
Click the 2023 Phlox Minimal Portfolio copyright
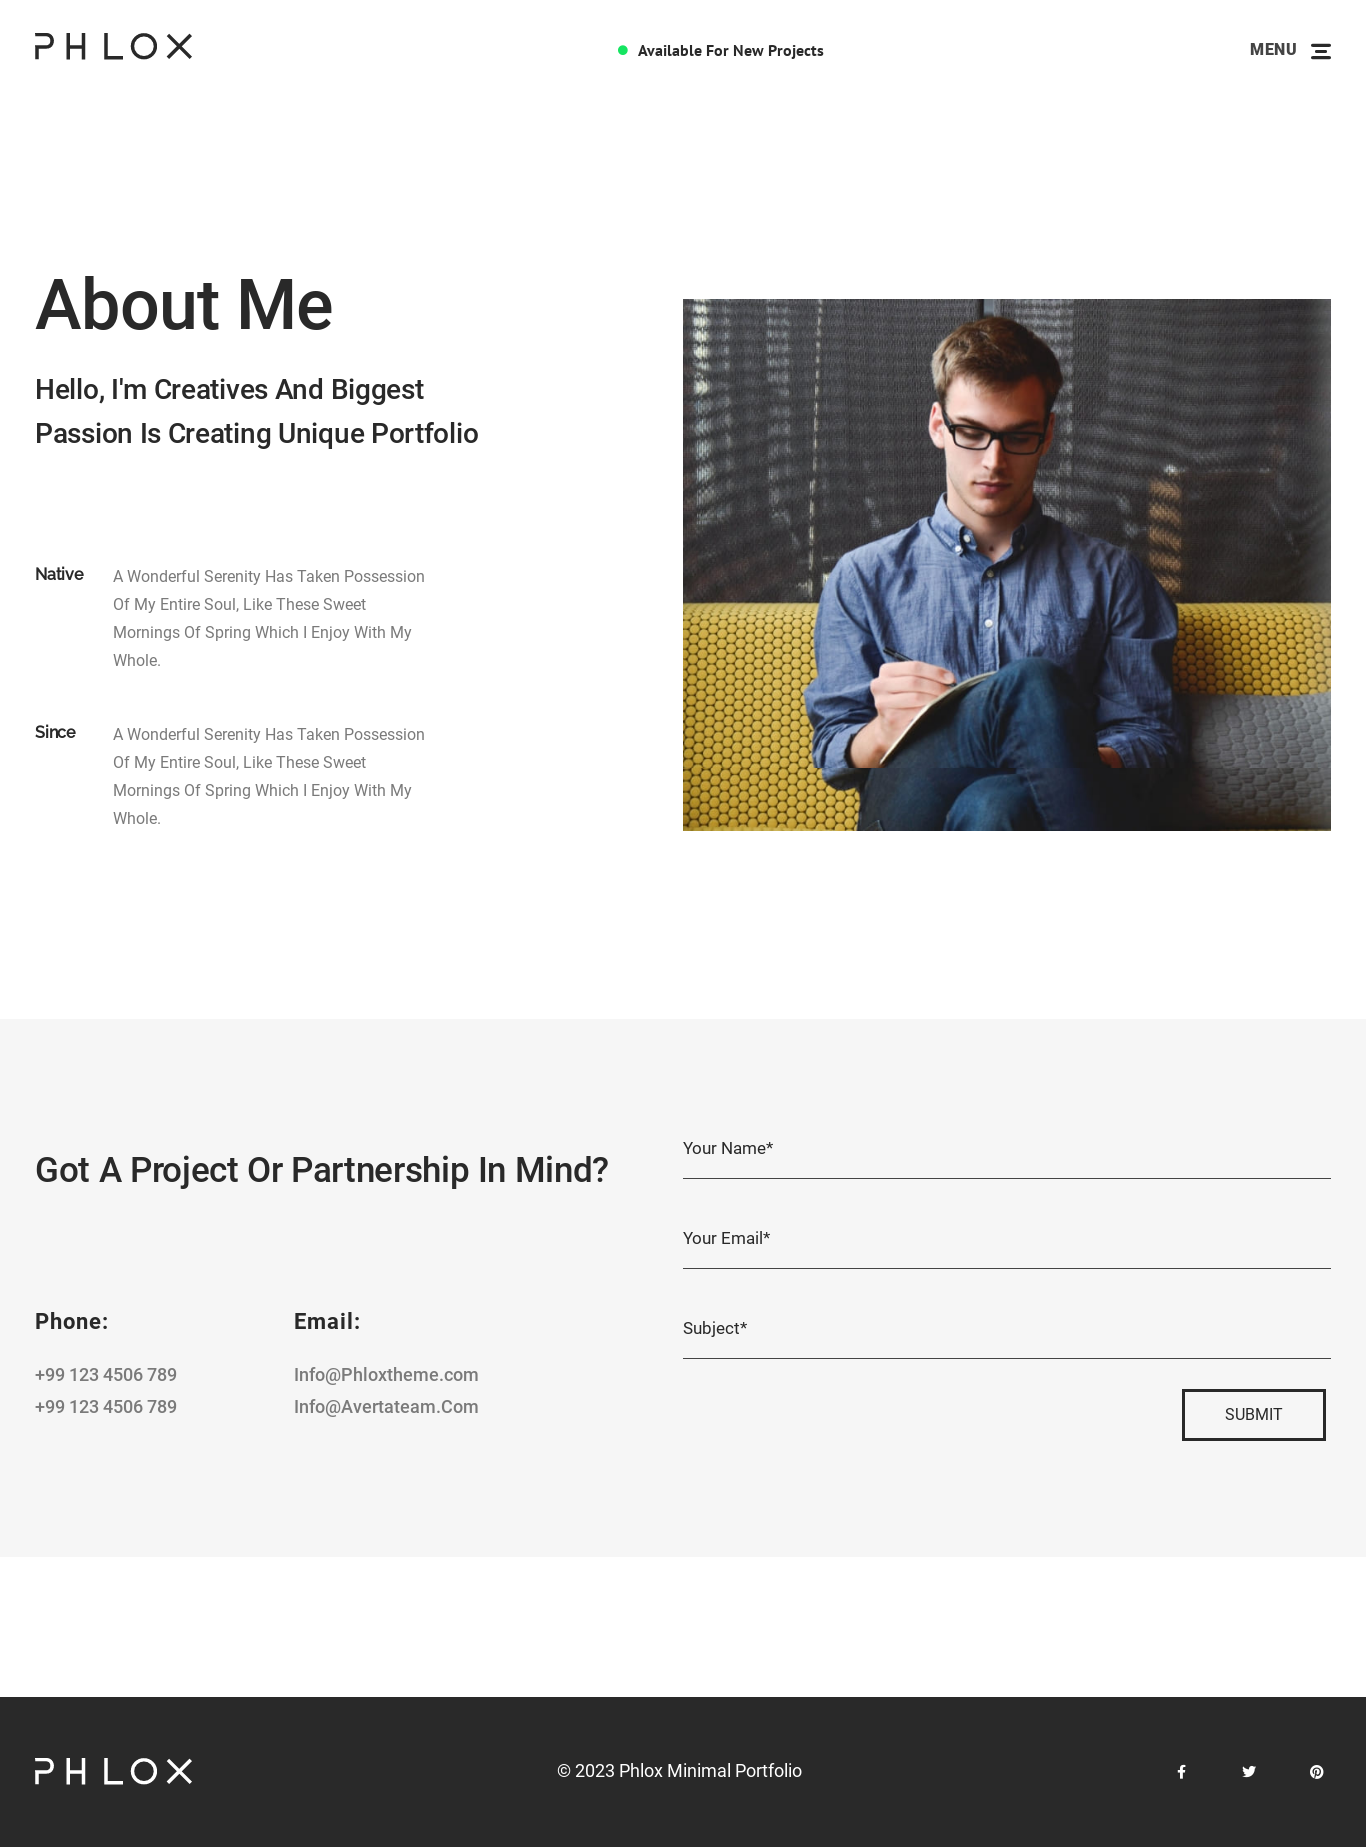click(679, 1771)
